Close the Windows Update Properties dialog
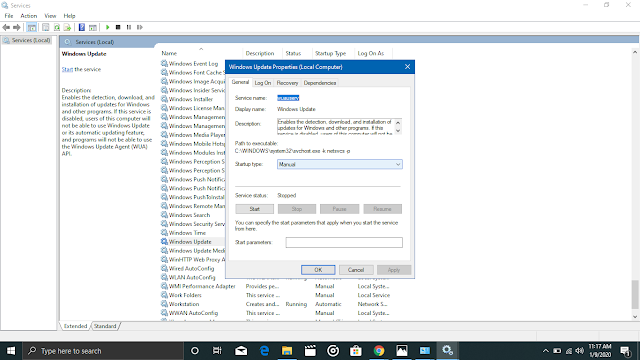 (x=407, y=67)
